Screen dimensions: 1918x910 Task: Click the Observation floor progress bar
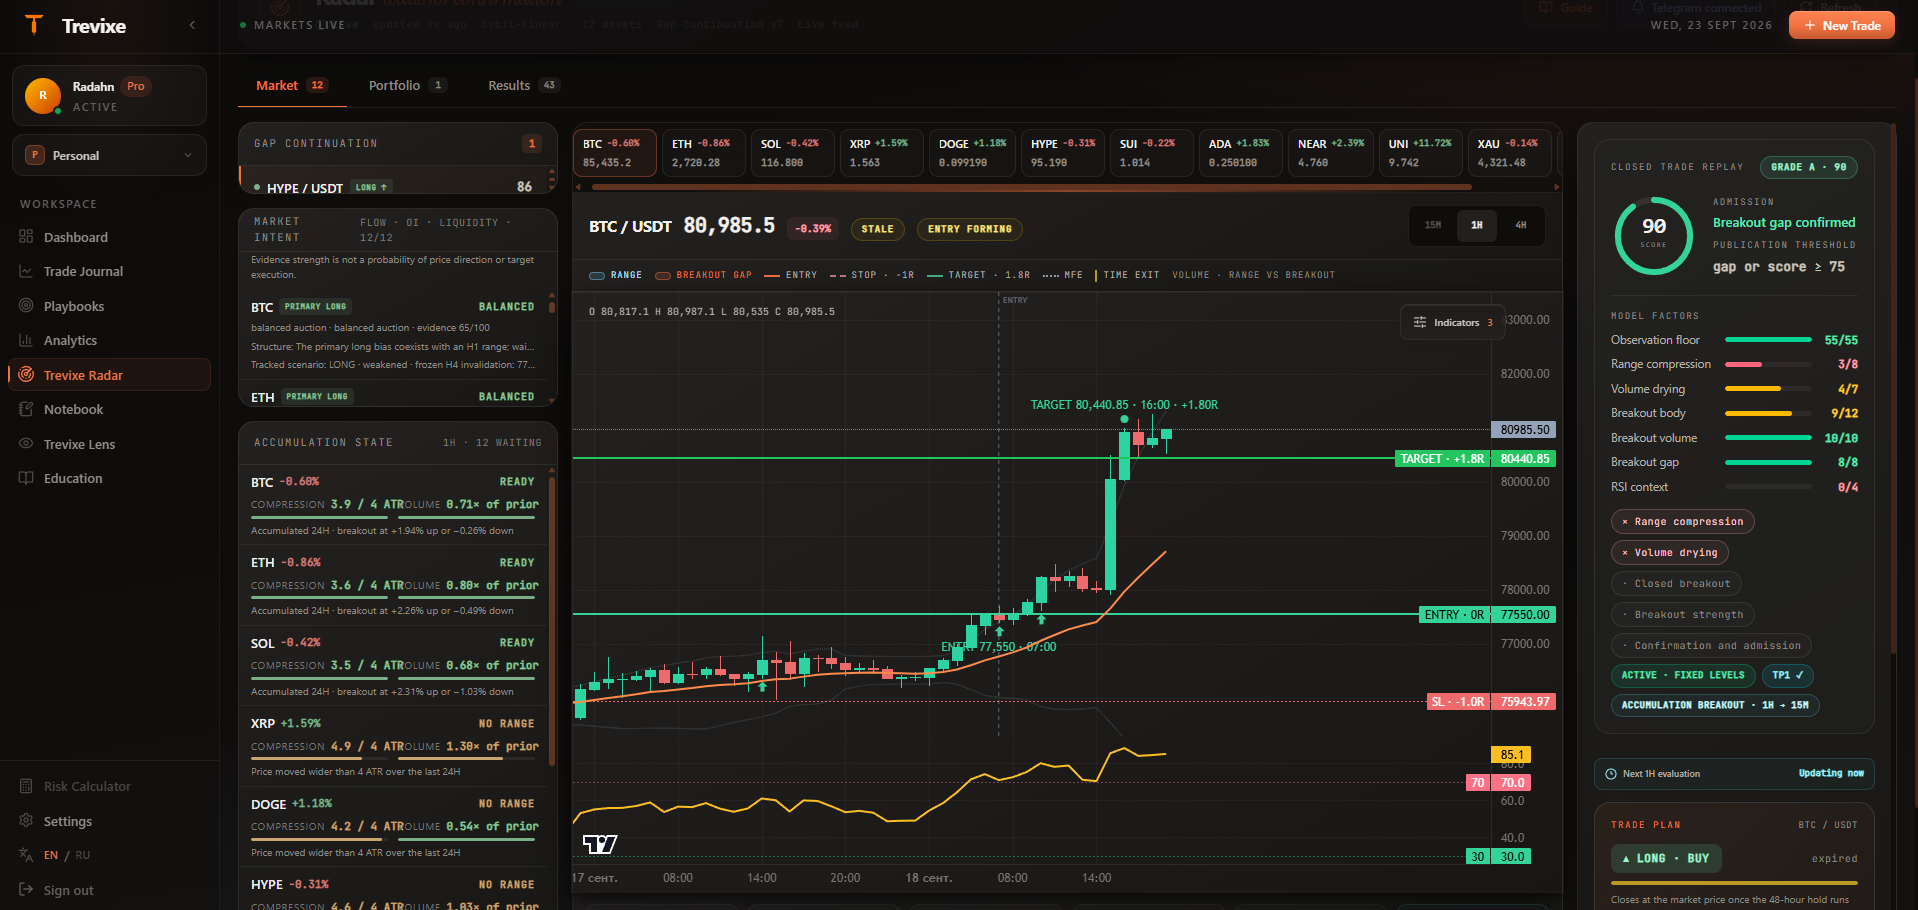1768,340
